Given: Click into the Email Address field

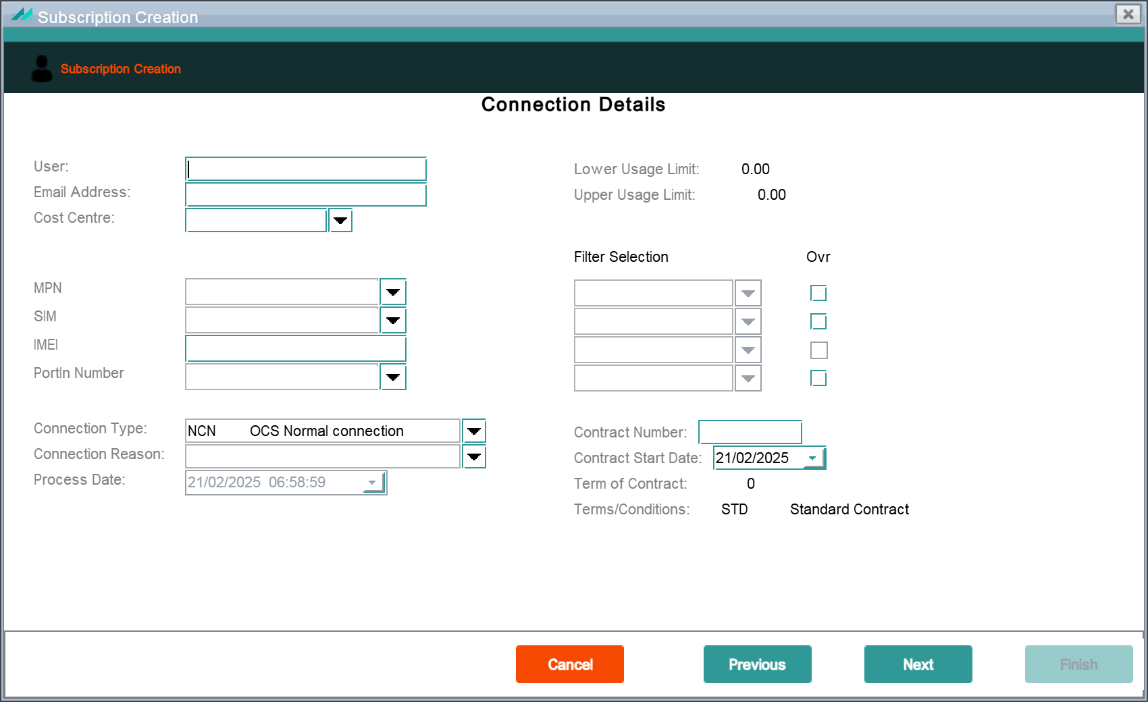Looking at the screenshot, I should click(x=306, y=195).
